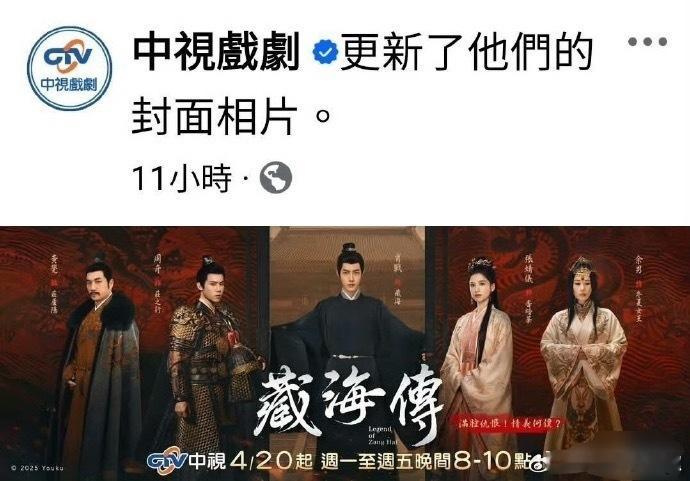
Task: Click the 2025 Youku copyright notice
Action: click(37, 468)
